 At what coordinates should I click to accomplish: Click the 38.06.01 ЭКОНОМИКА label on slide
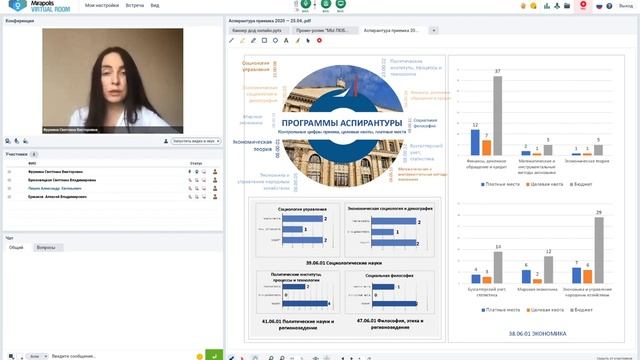pyautogui.click(x=537, y=334)
